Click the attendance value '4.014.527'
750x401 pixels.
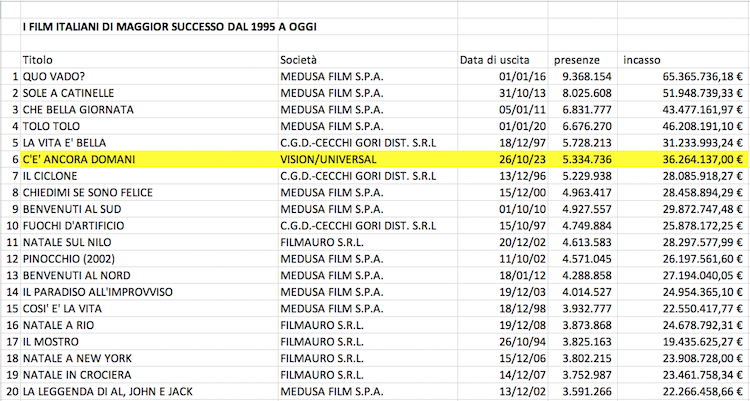click(x=587, y=292)
